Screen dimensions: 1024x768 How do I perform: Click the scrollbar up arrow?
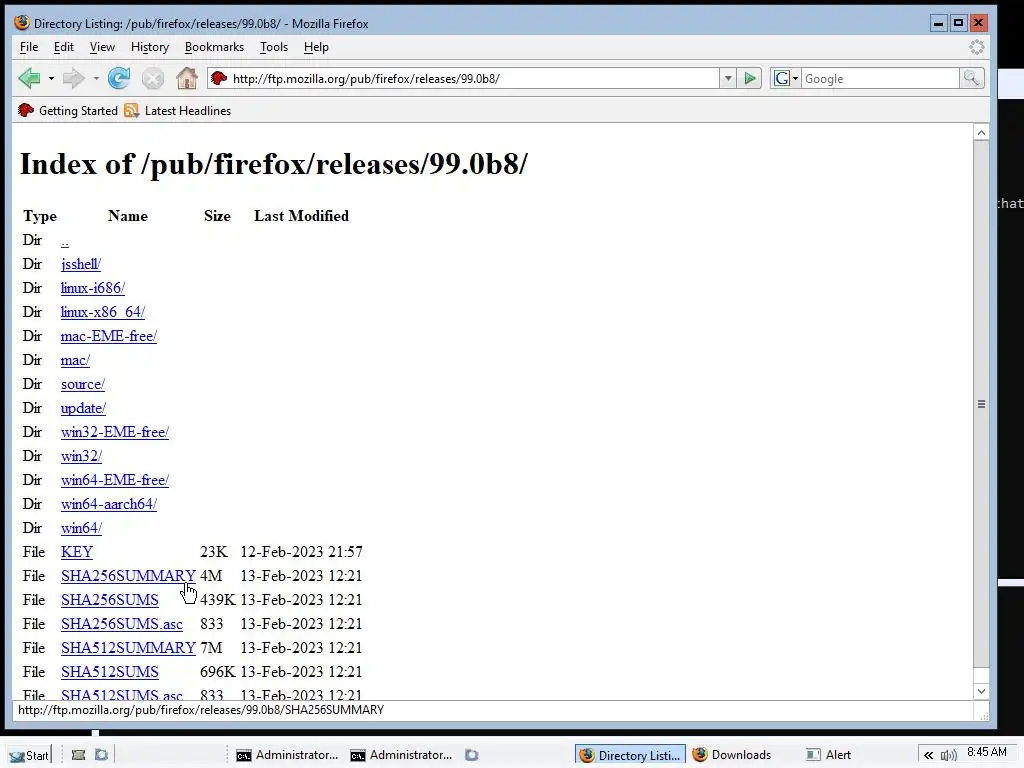[x=981, y=133]
